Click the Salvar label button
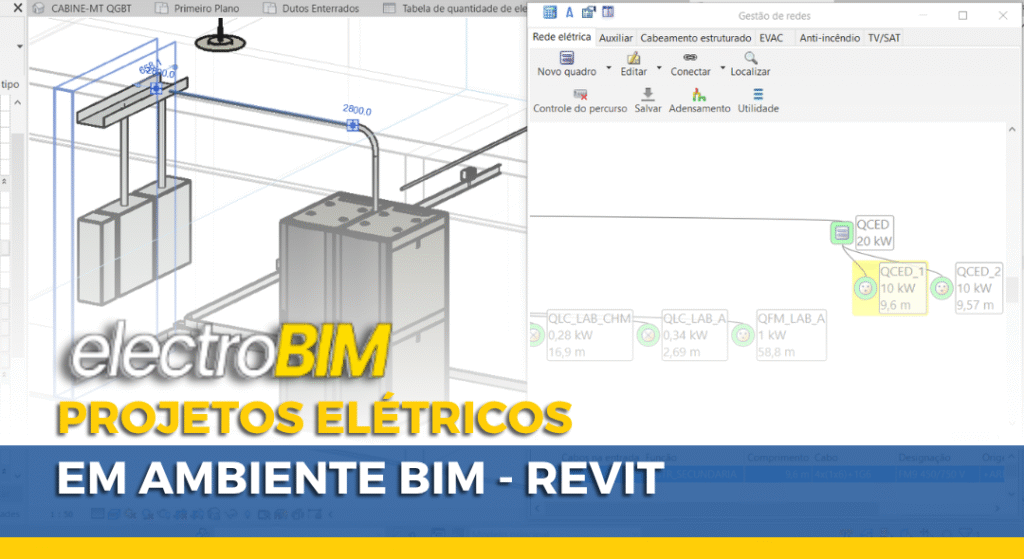Image resolution: width=1024 pixels, height=559 pixels. click(x=648, y=108)
